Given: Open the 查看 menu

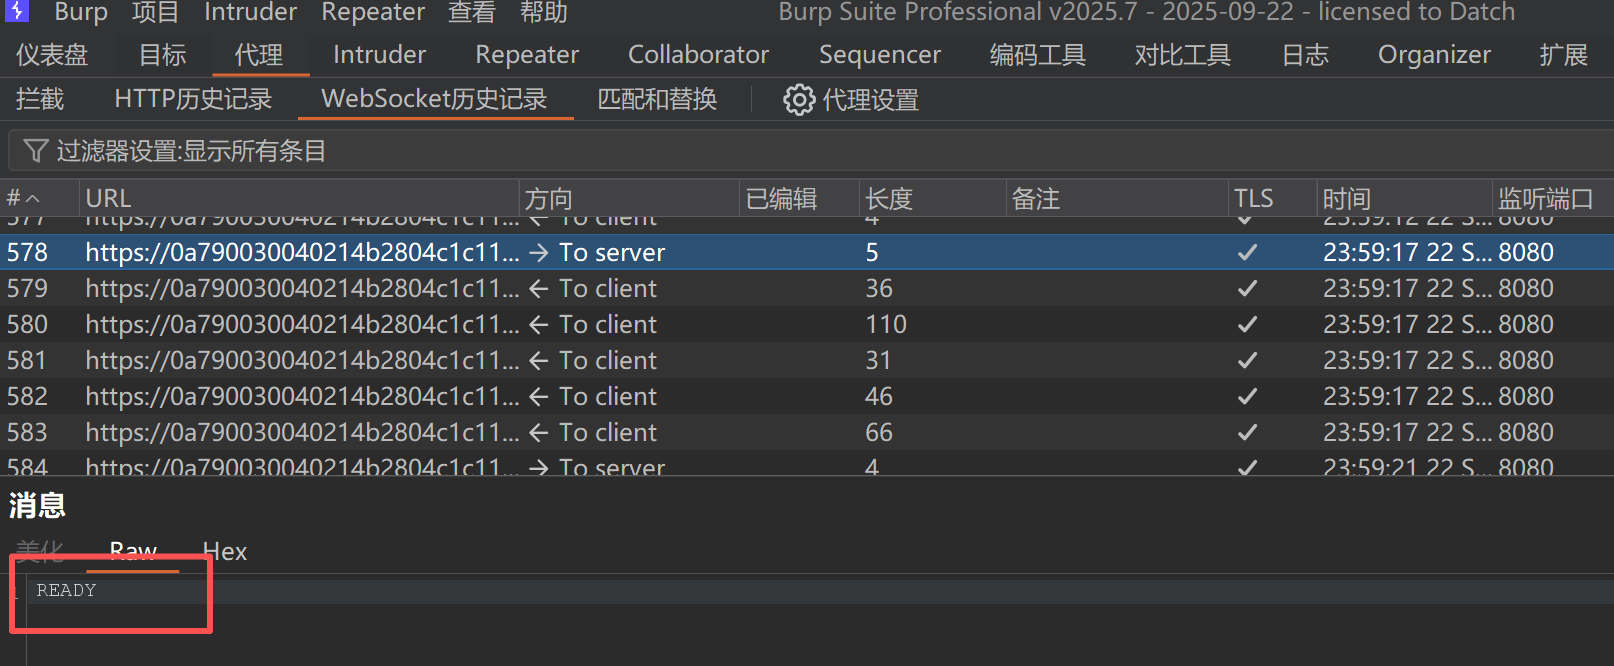Looking at the screenshot, I should coord(471,12).
